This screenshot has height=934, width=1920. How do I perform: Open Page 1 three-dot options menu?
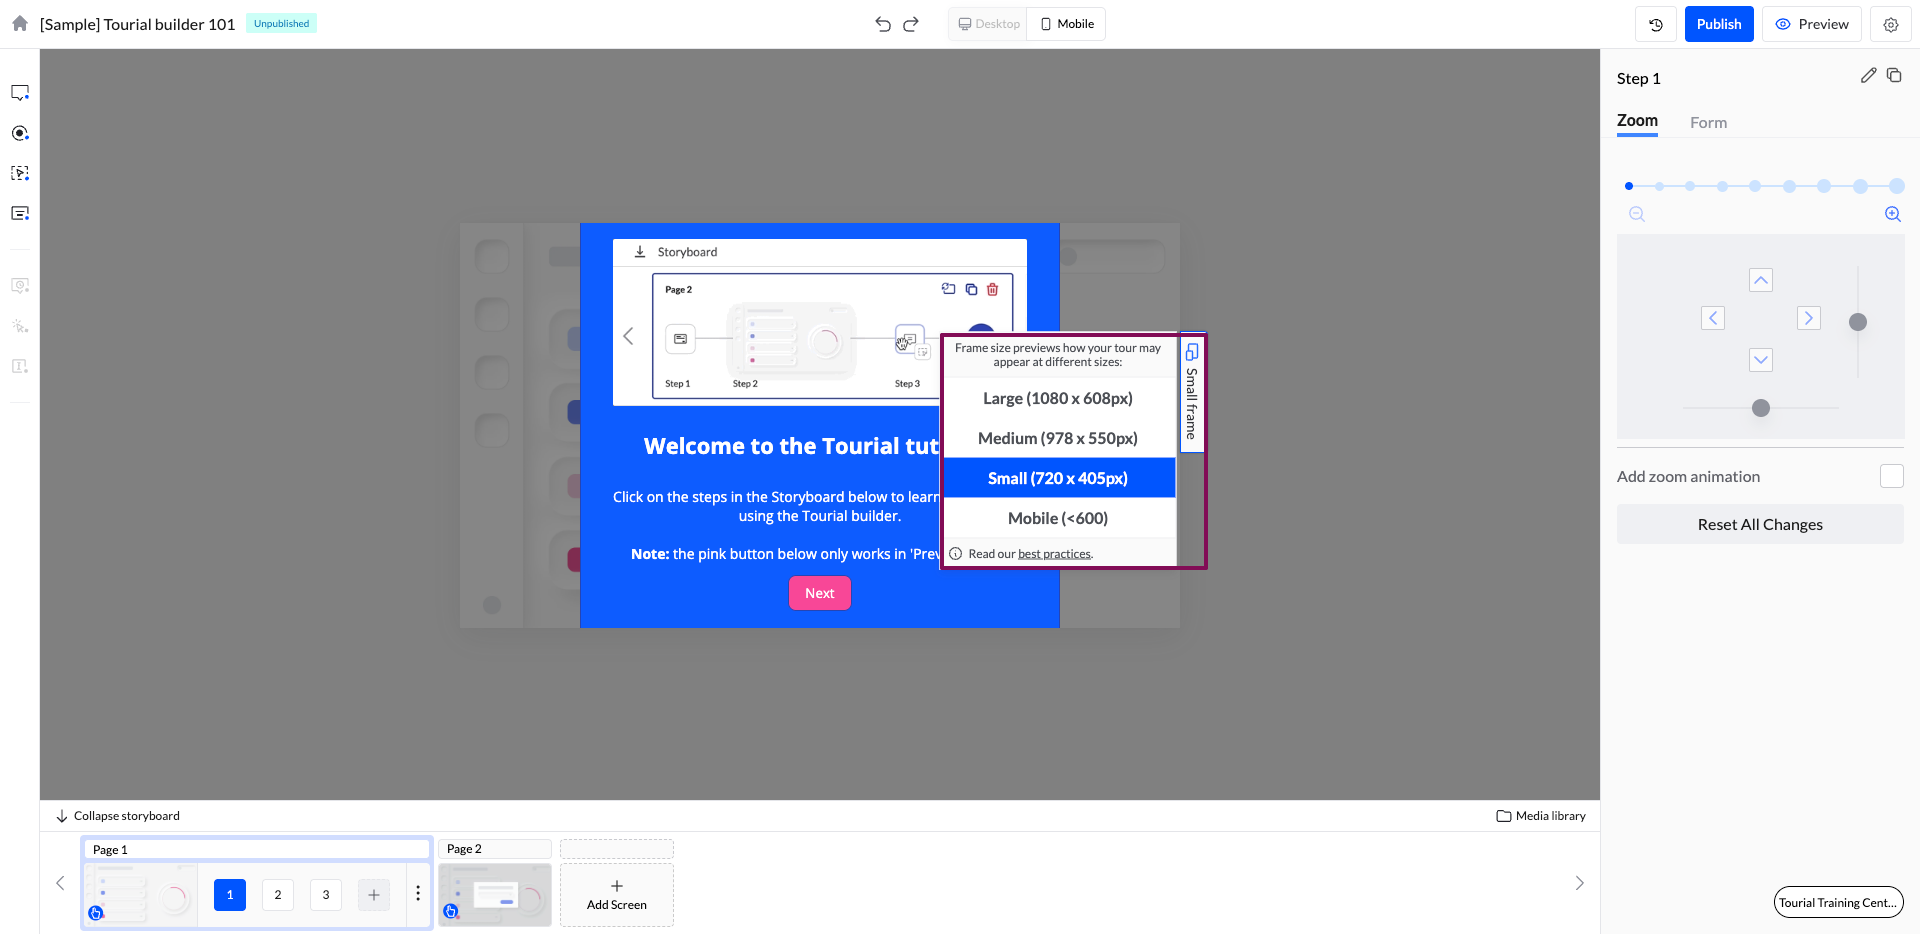click(x=418, y=894)
